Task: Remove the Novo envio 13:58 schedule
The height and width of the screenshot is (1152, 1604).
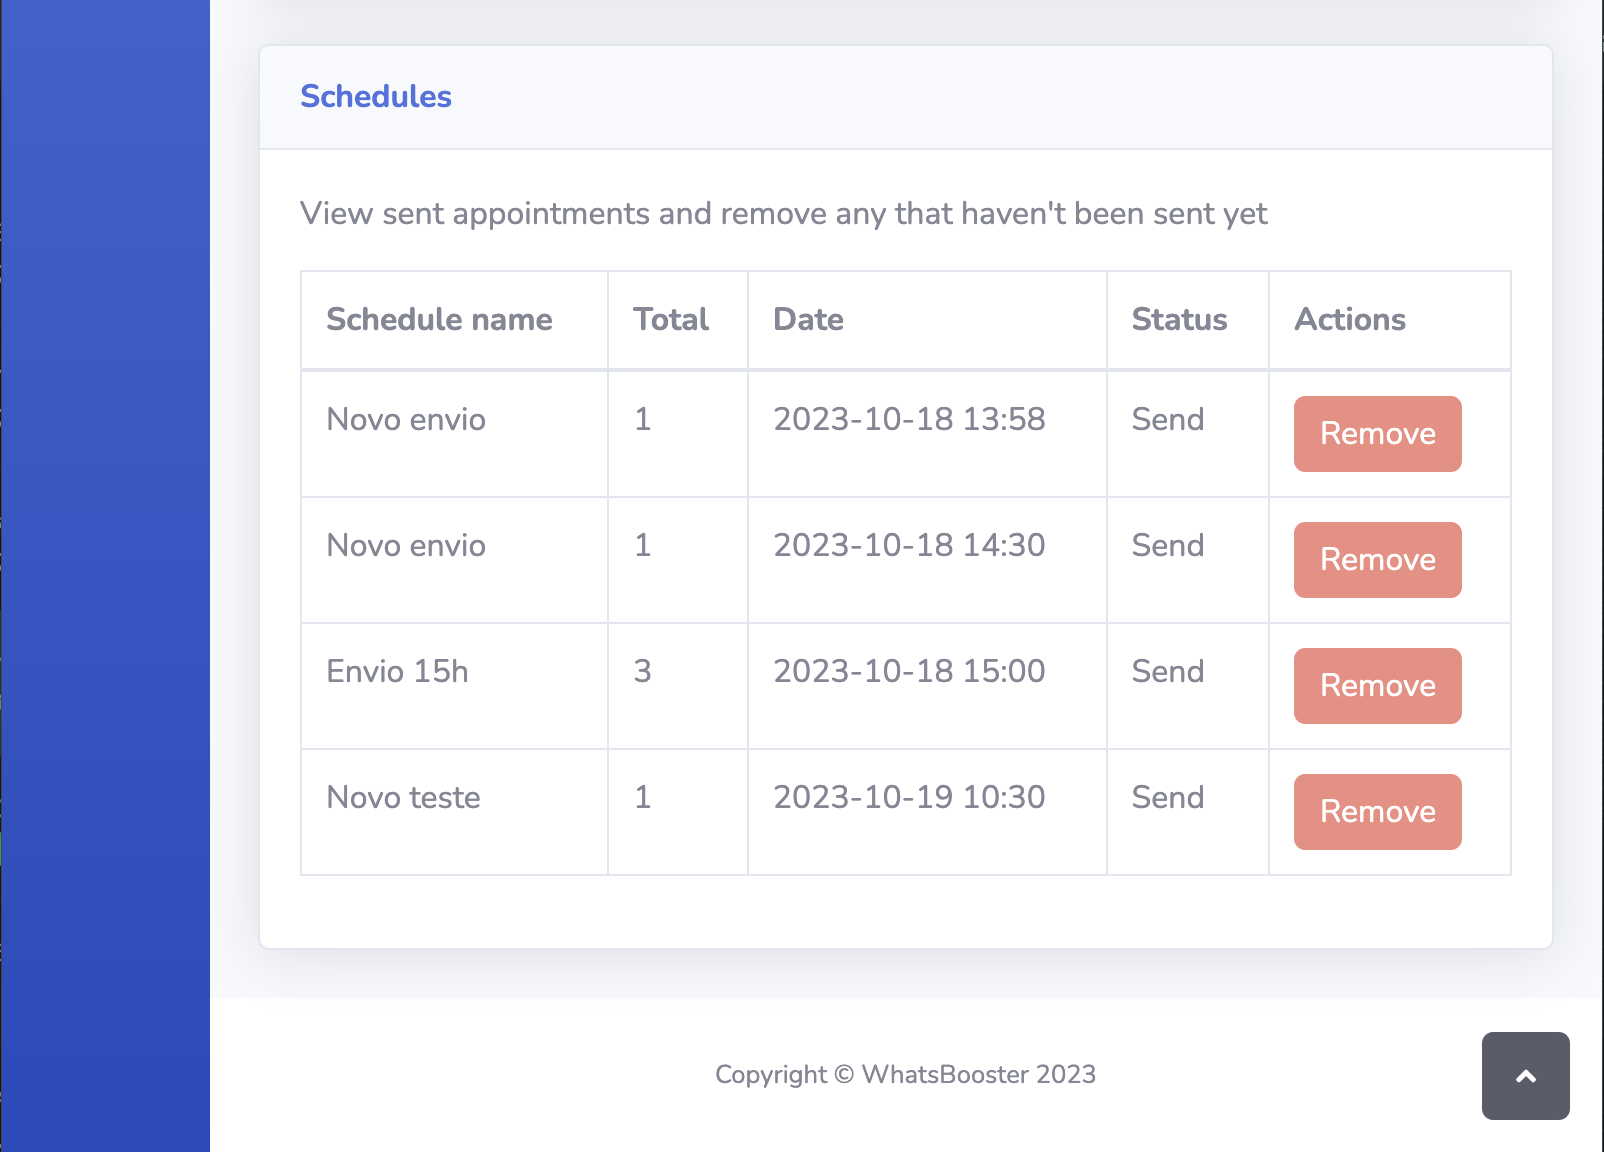Action: pyautogui.click(x=1377, y=434)
